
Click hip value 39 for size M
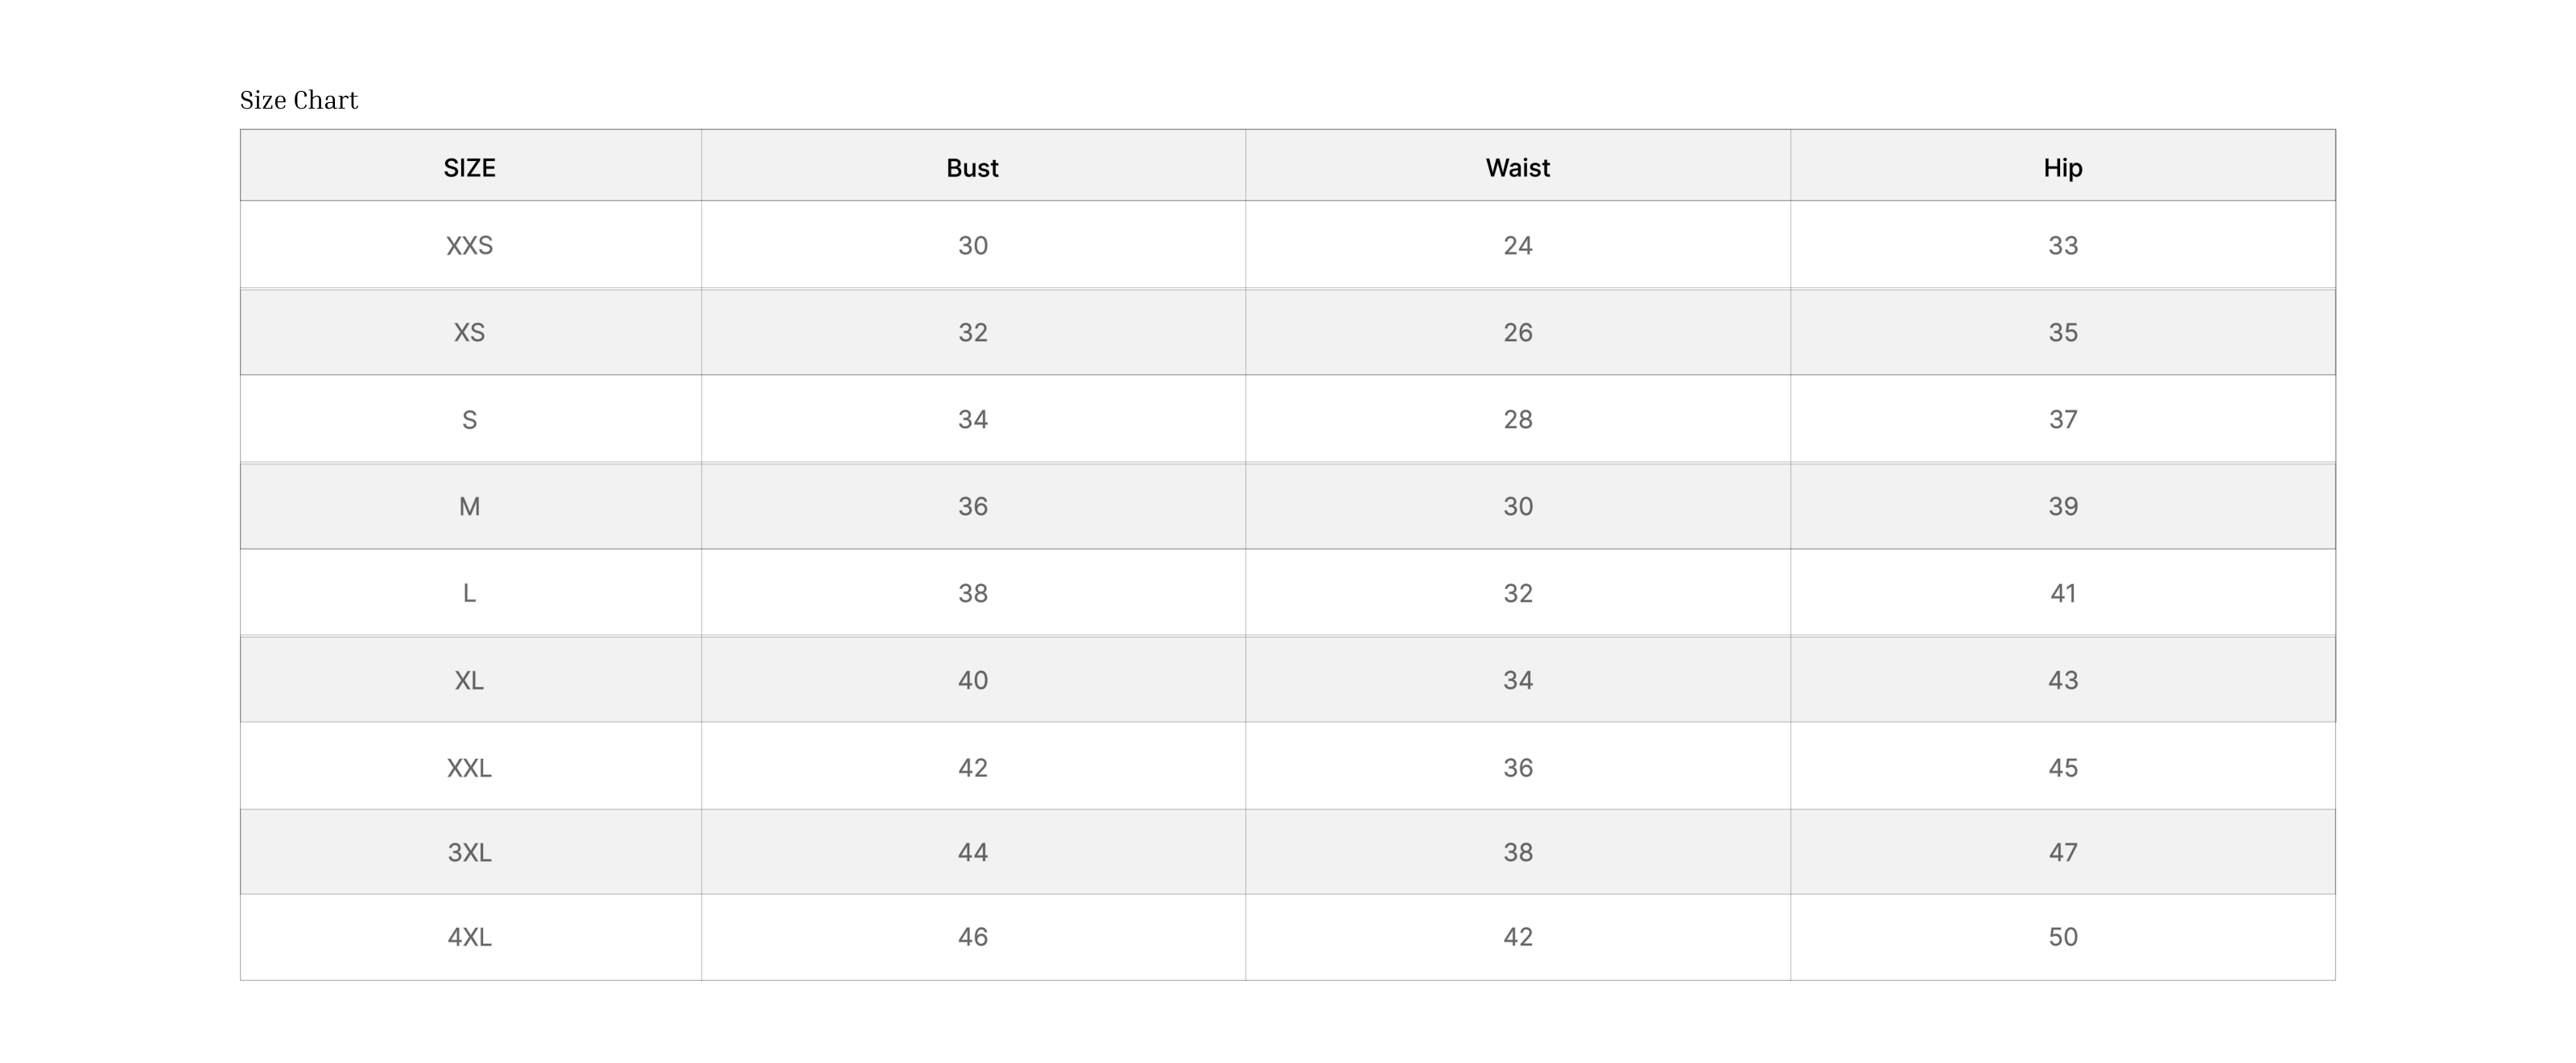(x=2062, y=506)
